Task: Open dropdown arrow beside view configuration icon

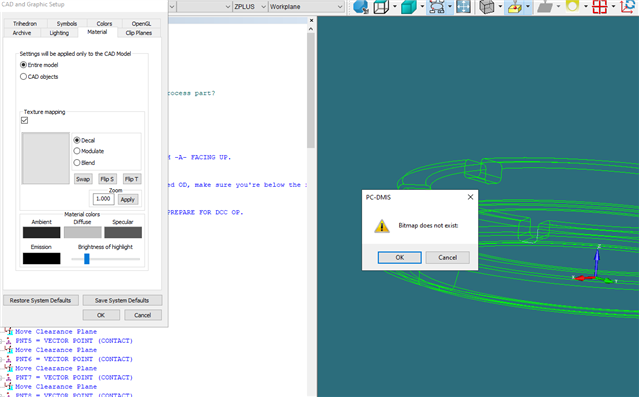Action: point(450,7)
